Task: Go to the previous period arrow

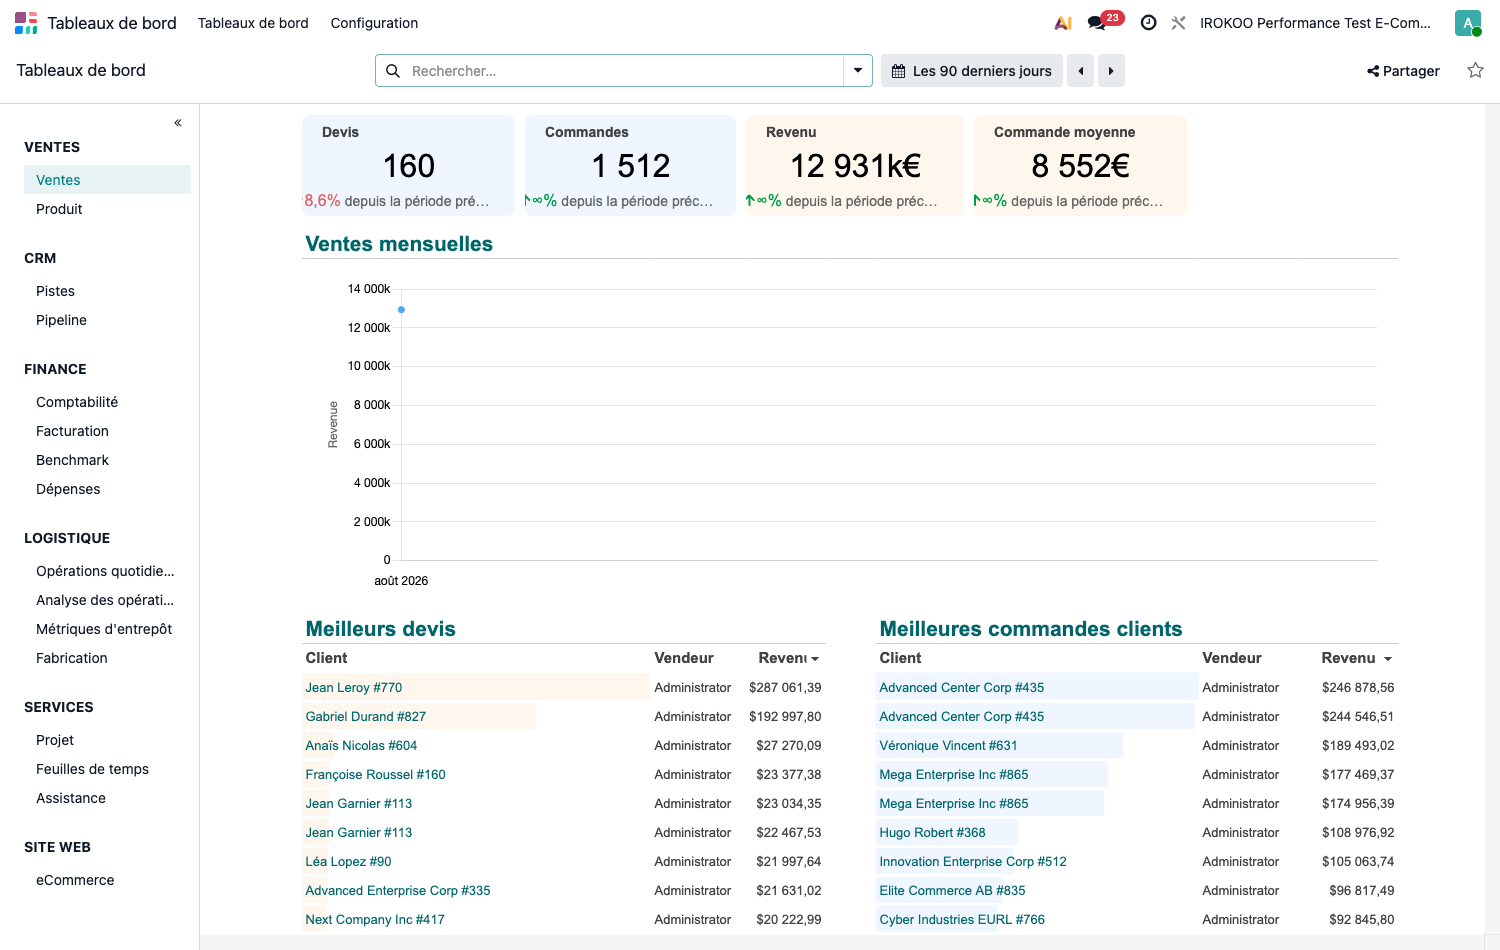Action: click(x=1080, y=71)
